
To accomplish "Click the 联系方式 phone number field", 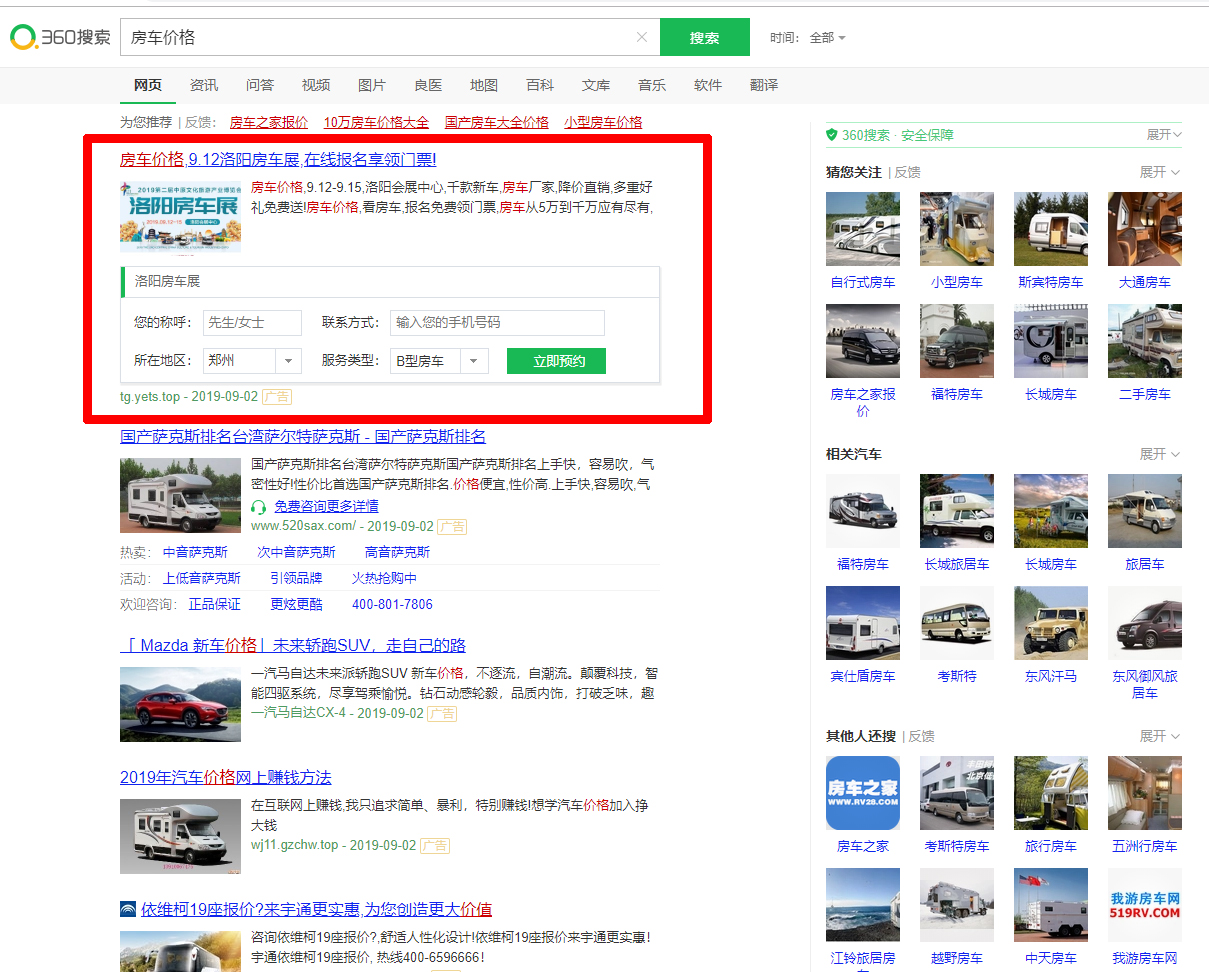I will [x=497, y=323].
